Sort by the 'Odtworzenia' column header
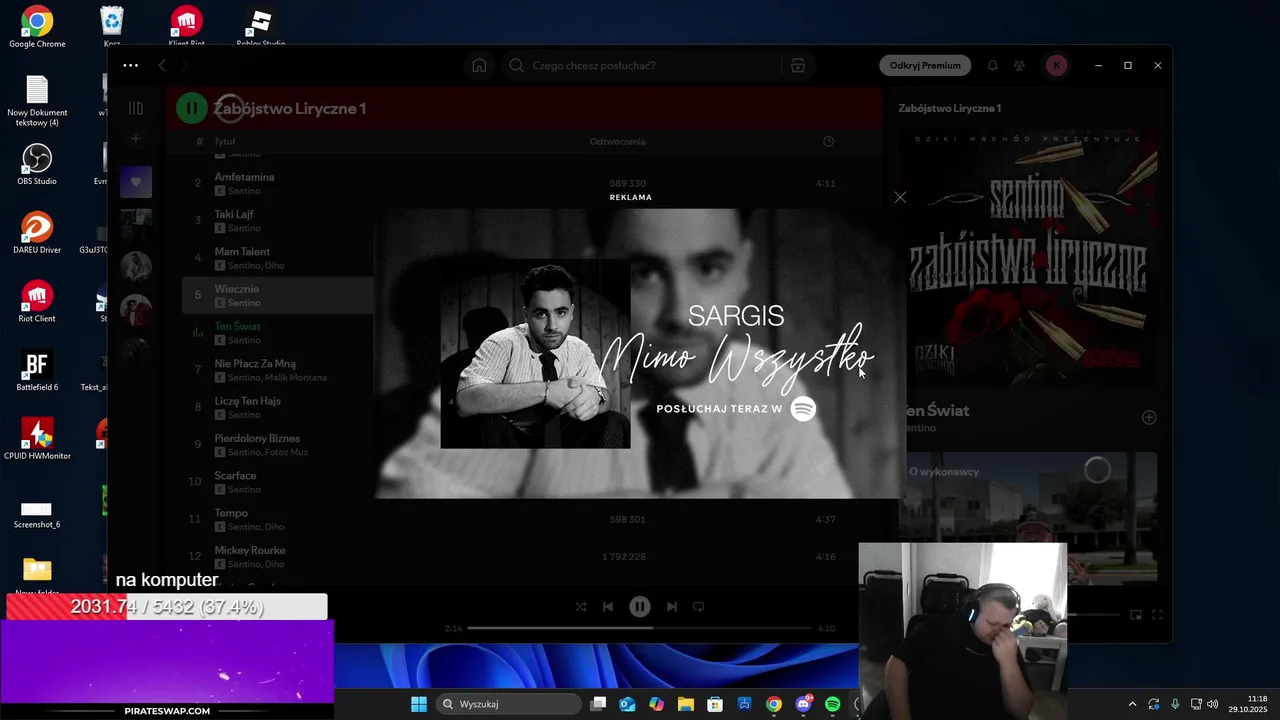The height and width of the screenshot is (720, 1280). (x=617, y=142)
